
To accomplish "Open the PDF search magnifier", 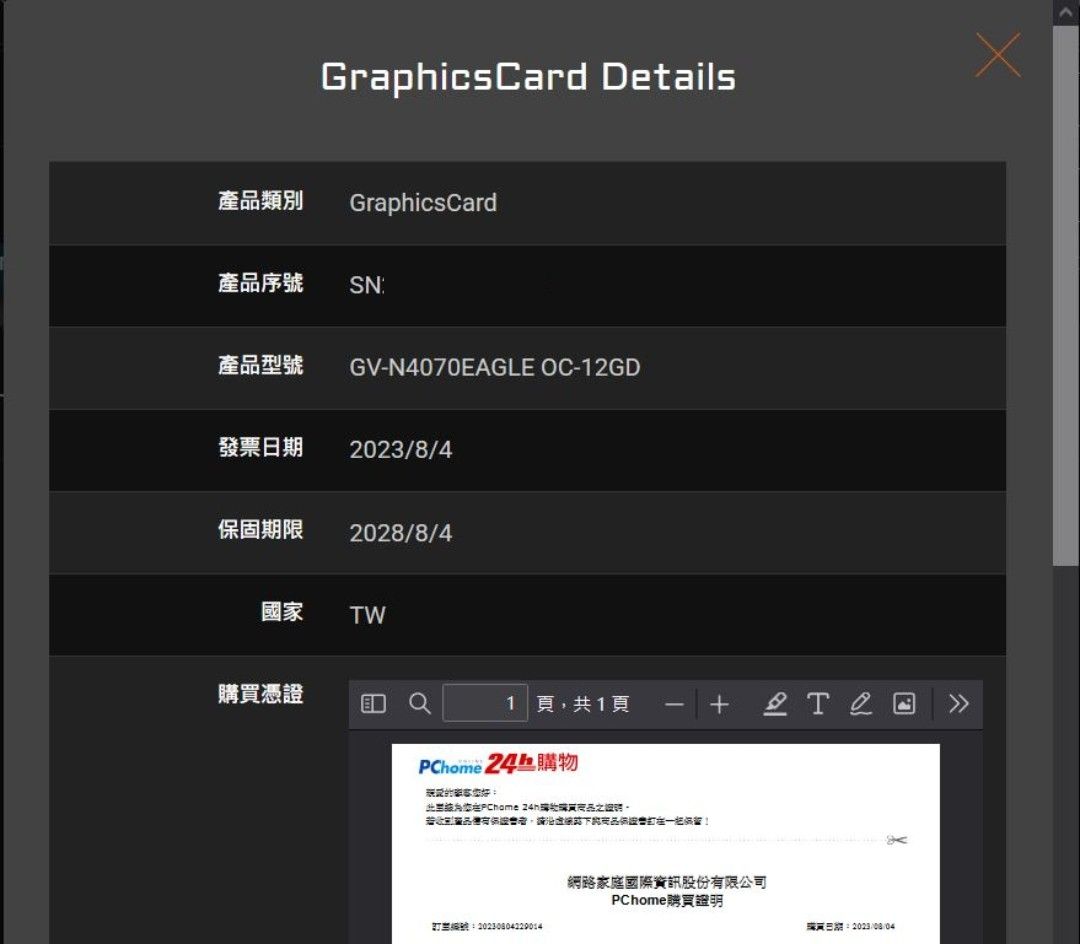I will 420,704.
